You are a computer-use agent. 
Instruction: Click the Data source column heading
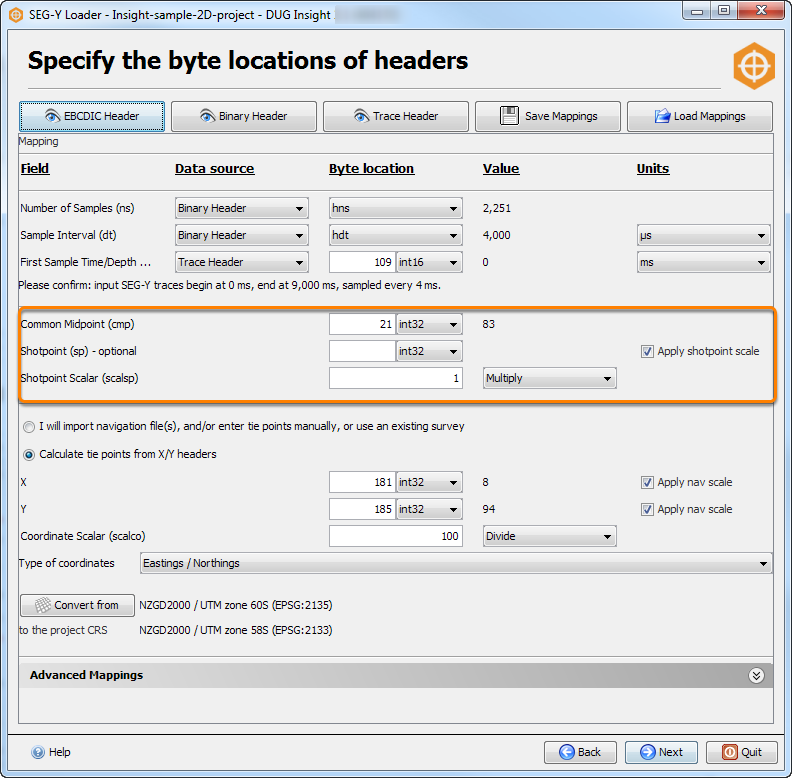coord(215,169)
